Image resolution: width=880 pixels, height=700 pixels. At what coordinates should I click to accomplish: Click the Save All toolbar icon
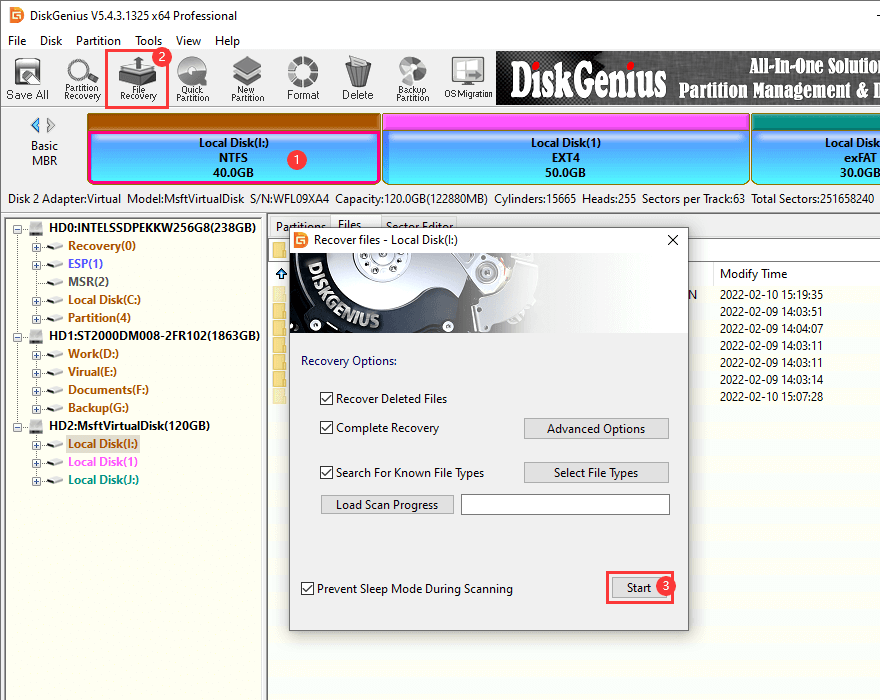[x=28, y=79]
